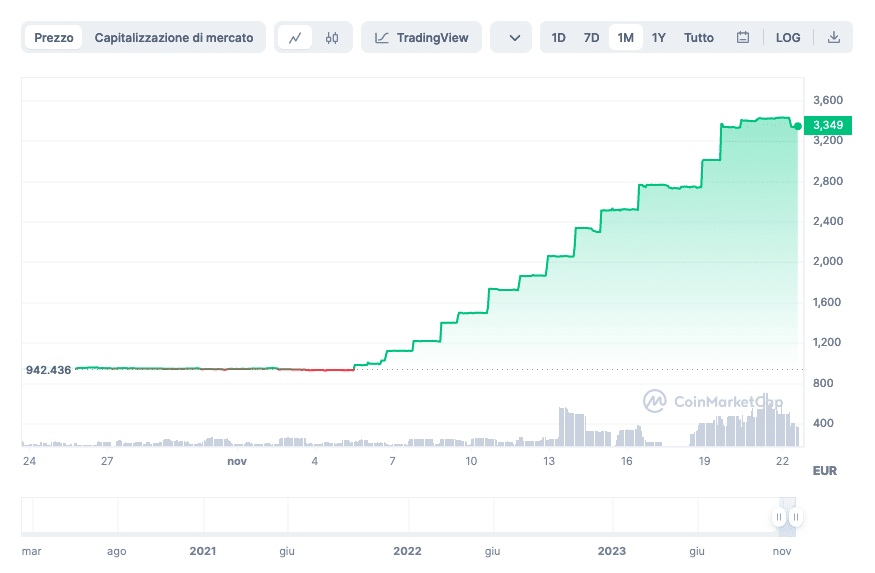Choose the 1M time range
875x573 pixels.
tap(626, 38)
